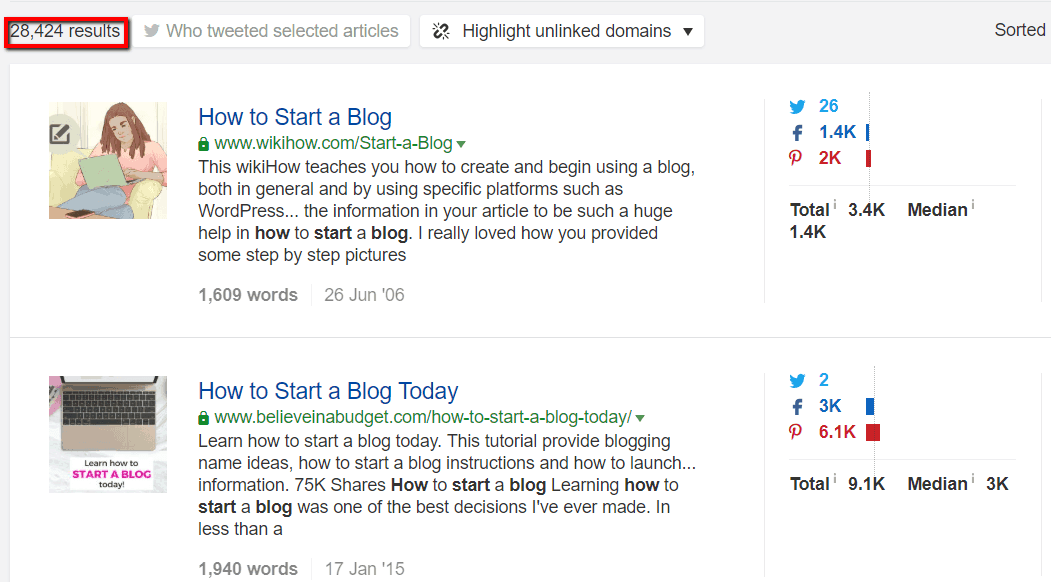Click the Facebook icon next to 1.4K shares
The height and width of the screenshot is (582, 1051).
796,132
